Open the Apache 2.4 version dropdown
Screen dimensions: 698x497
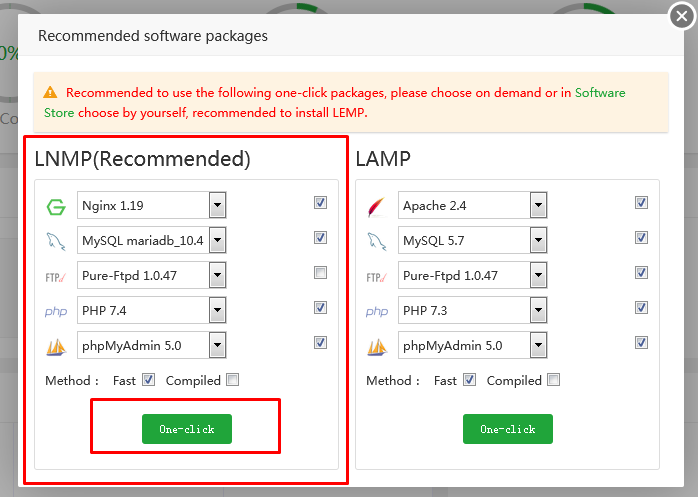tap(538, 206)
